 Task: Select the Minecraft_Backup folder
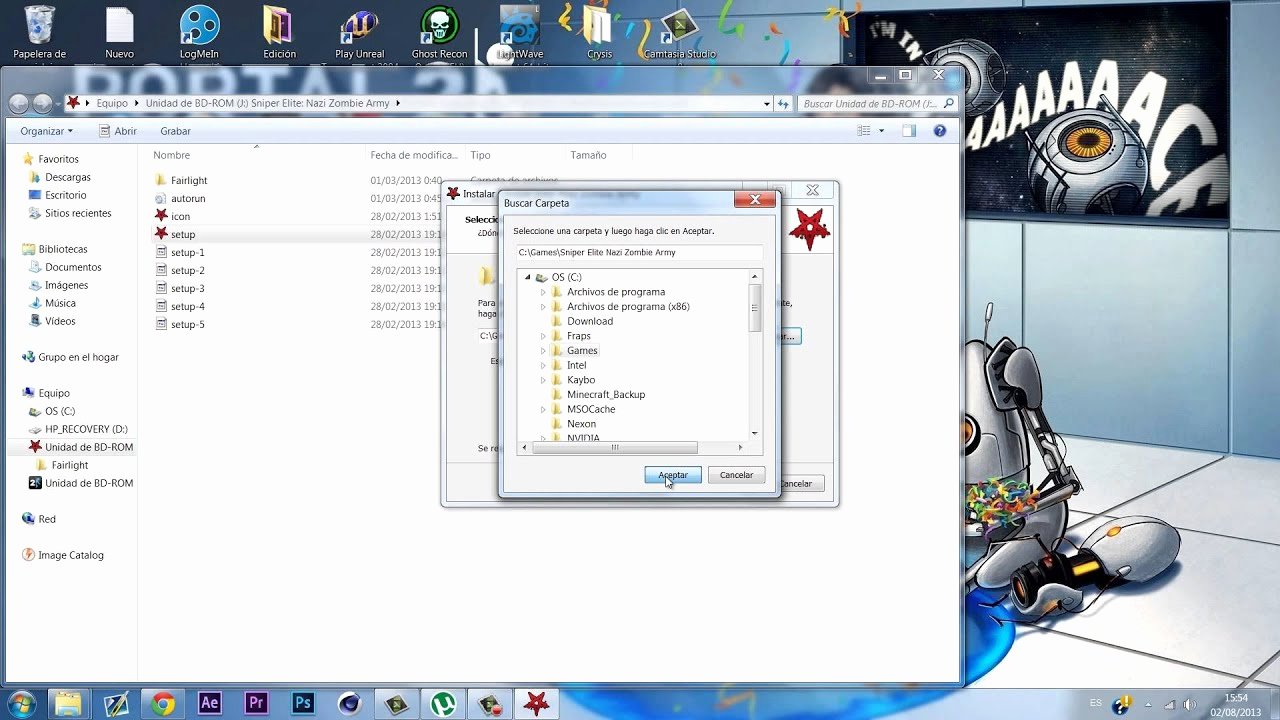point(606,394)
